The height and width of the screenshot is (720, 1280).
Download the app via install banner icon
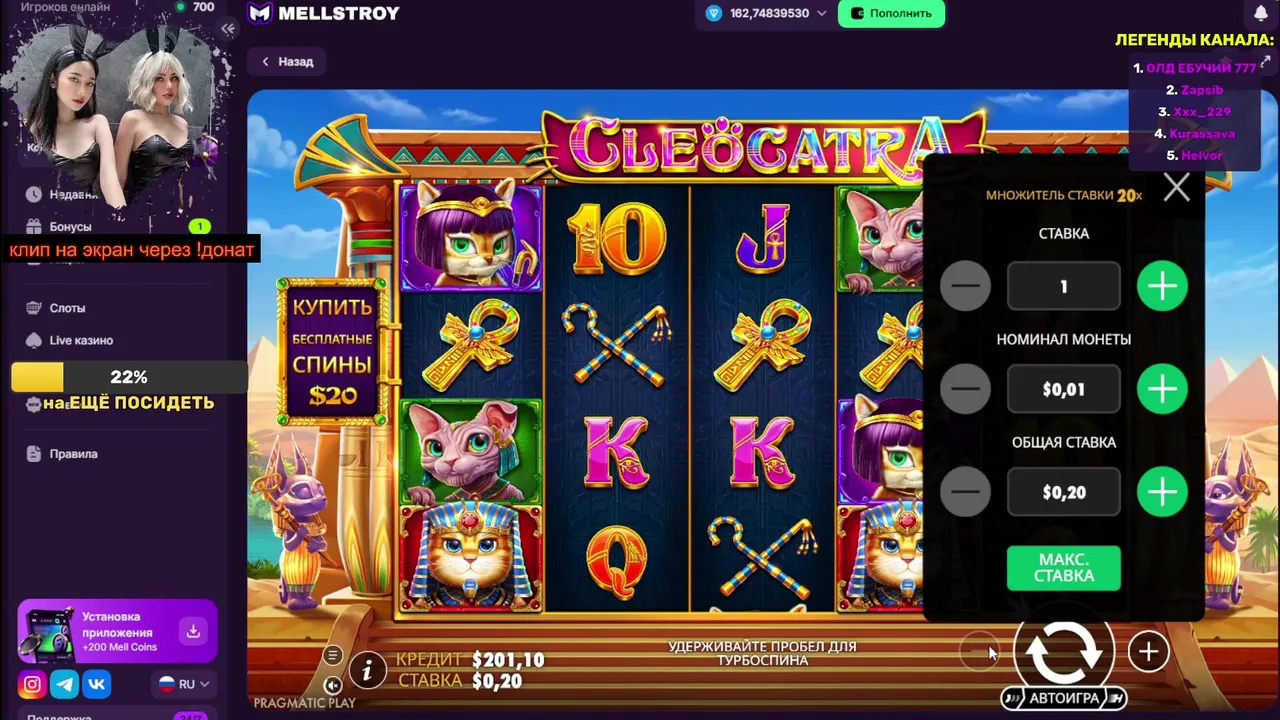click(x=193, y=631)
